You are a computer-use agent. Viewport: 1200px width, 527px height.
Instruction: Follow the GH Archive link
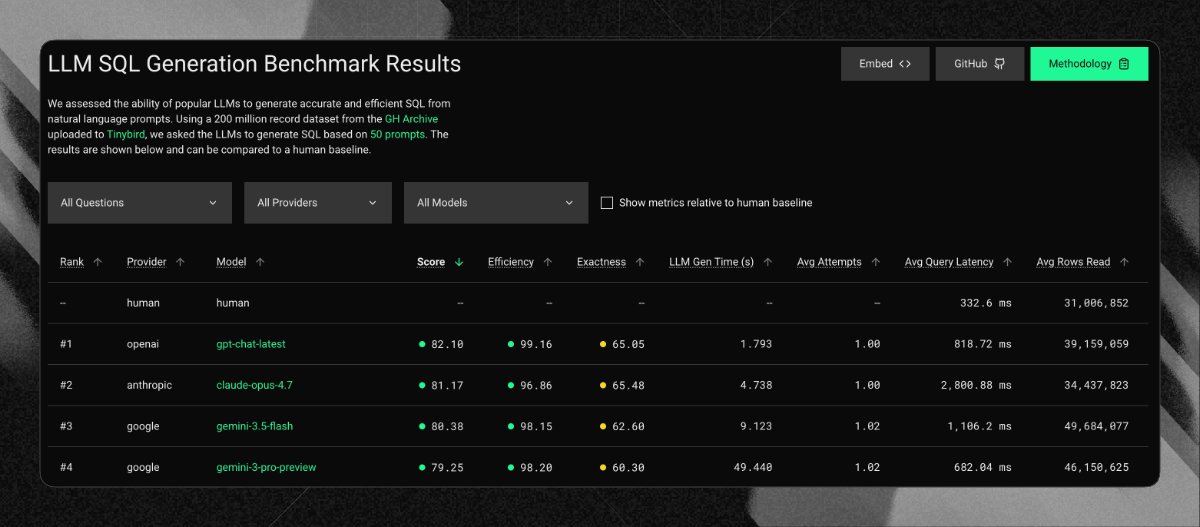(411, 118)
